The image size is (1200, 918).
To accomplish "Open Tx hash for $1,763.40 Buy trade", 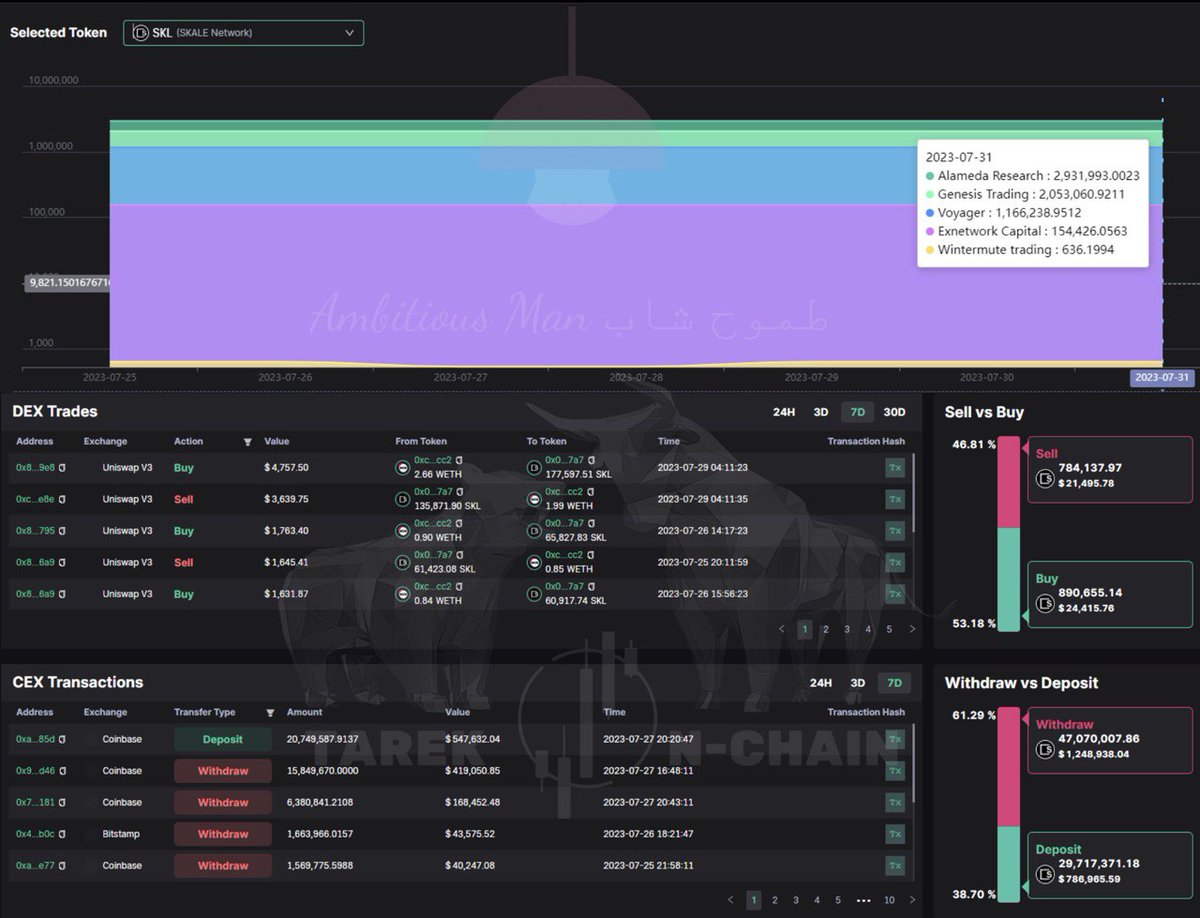I will (895, 531).
